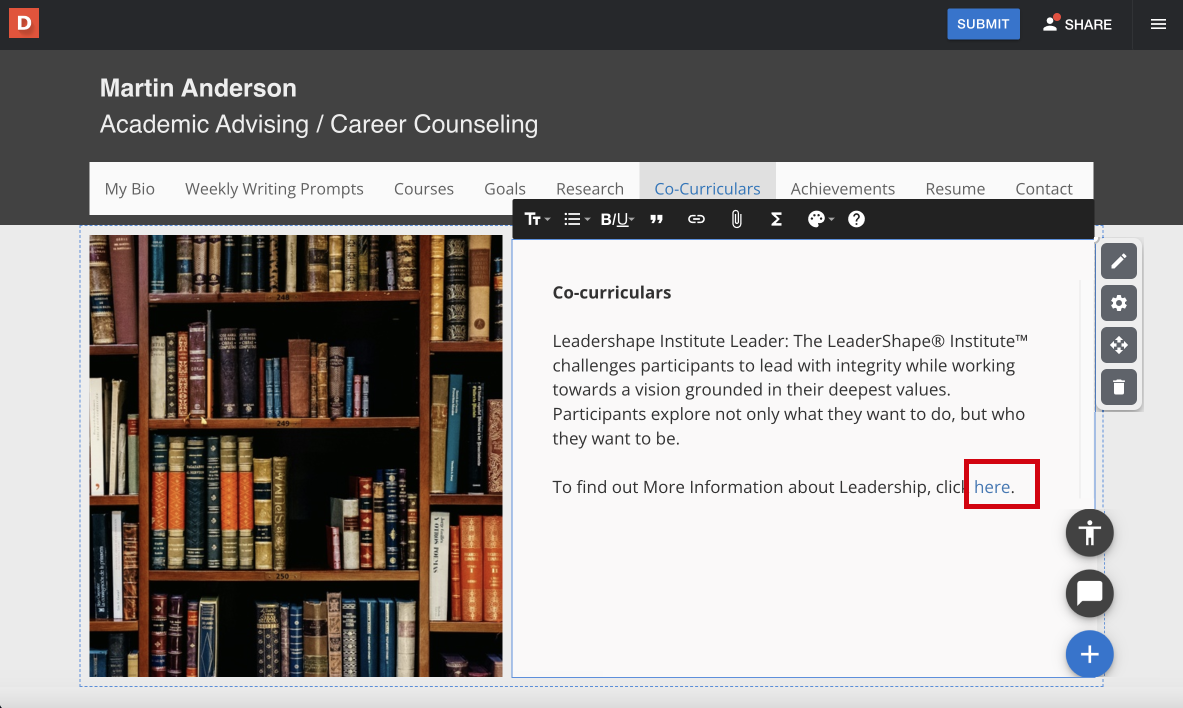This screenshot has width=1183, height=708.
Task: Click the pencil edit module button
Action: pos(1118,261)
